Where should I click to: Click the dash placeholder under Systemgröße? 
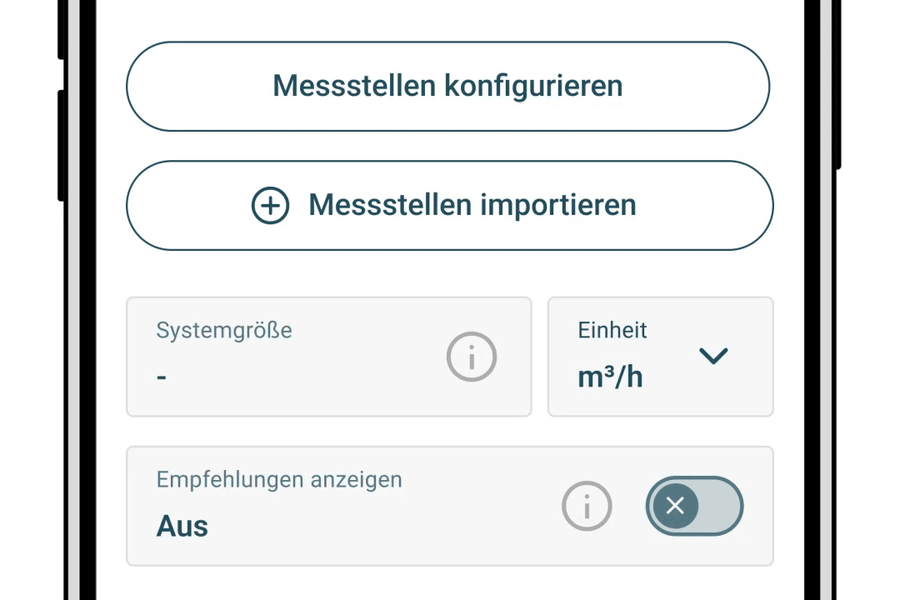click(x=160, y=378)
